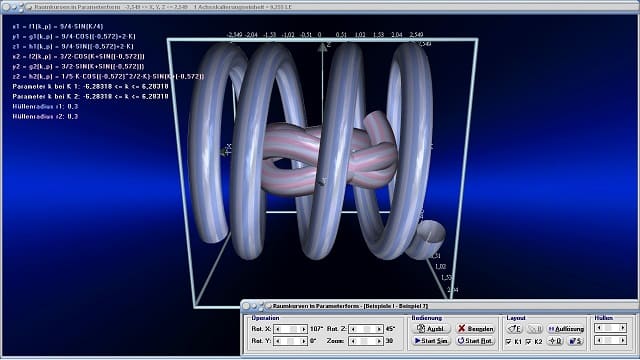Screen dimensions: 640x360
Task: Click the 'Bedienung' group label
Action: coord(427,318)
